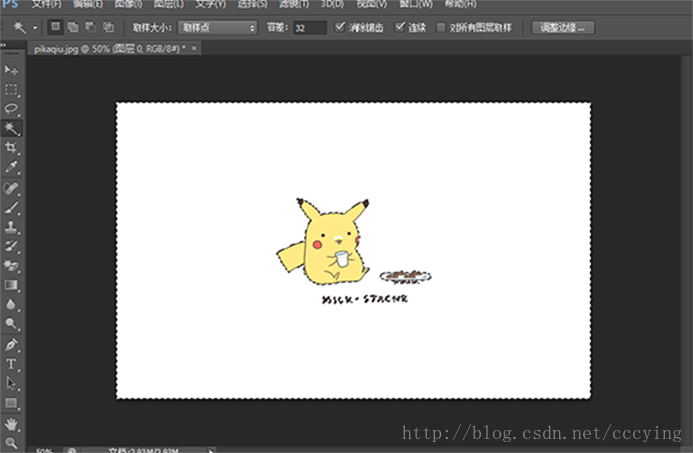Select the Brush tool
The image size is (693, 453).
click(x=11, y=208)
